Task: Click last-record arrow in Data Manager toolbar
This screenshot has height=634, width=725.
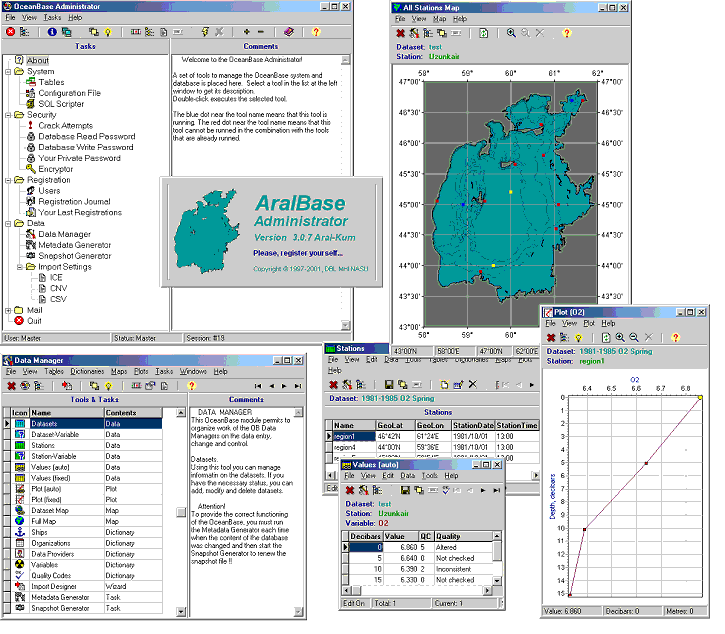Action: click(x=298, y=386)
